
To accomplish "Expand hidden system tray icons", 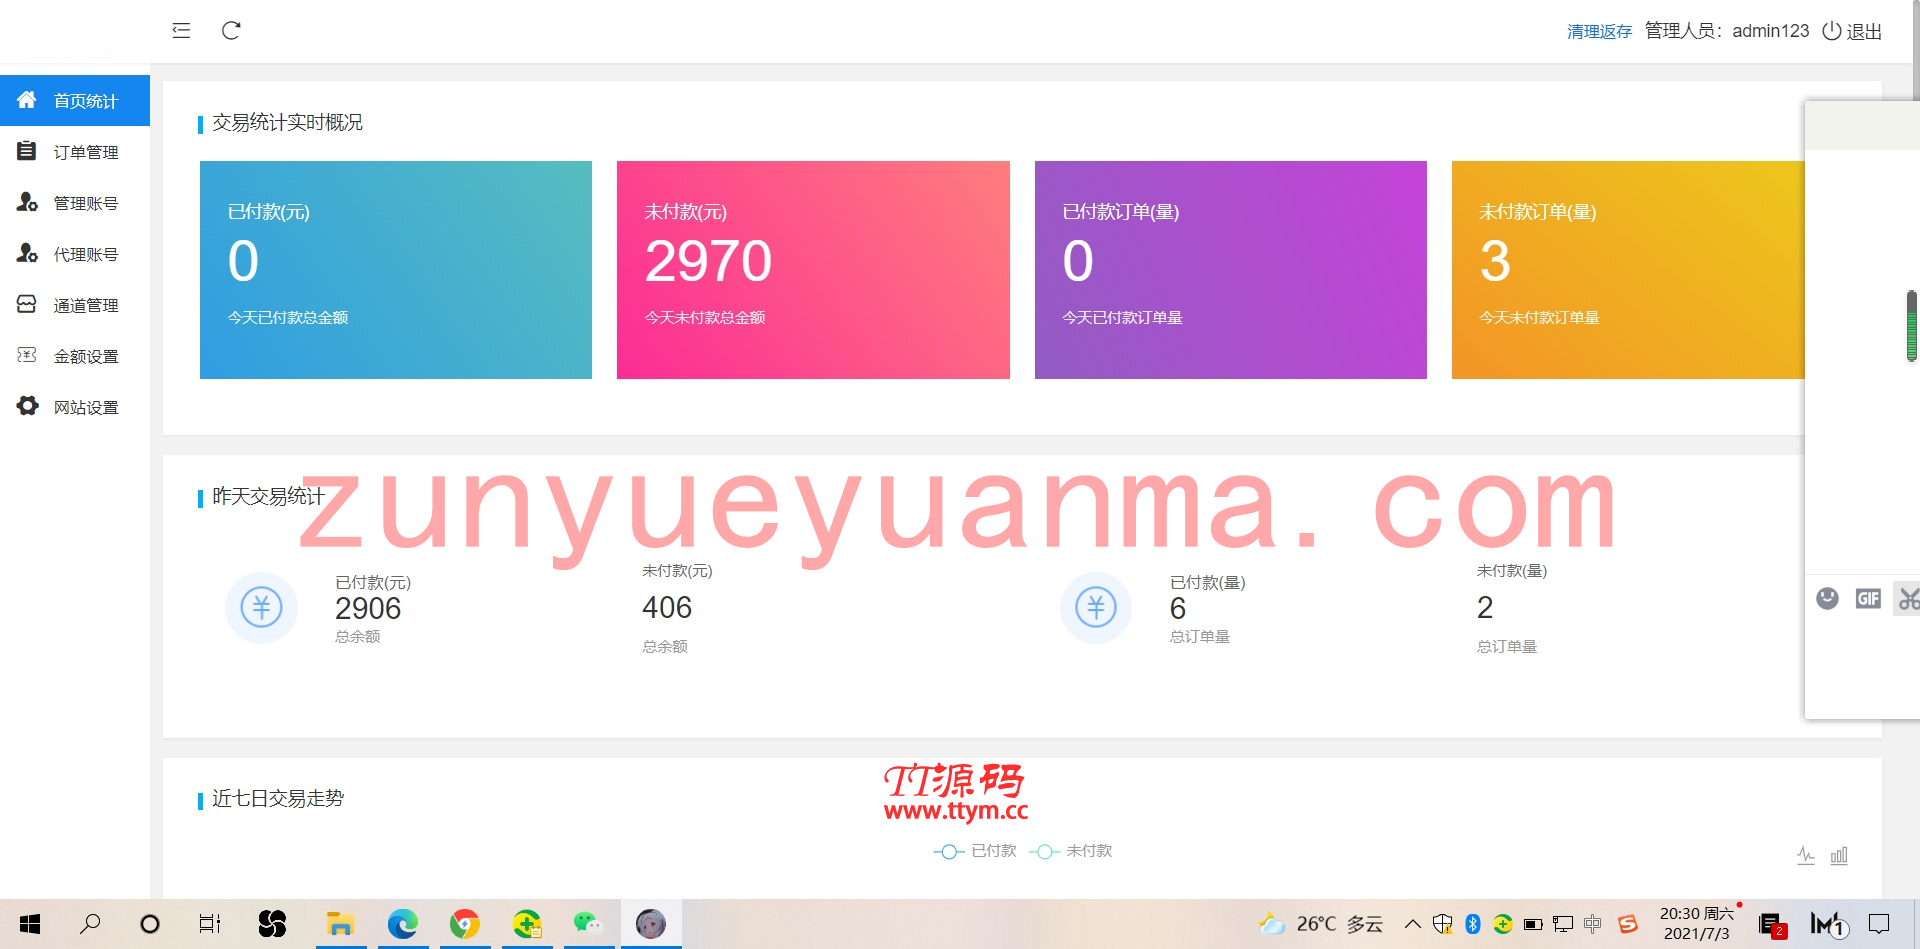I will (1413, 924).
